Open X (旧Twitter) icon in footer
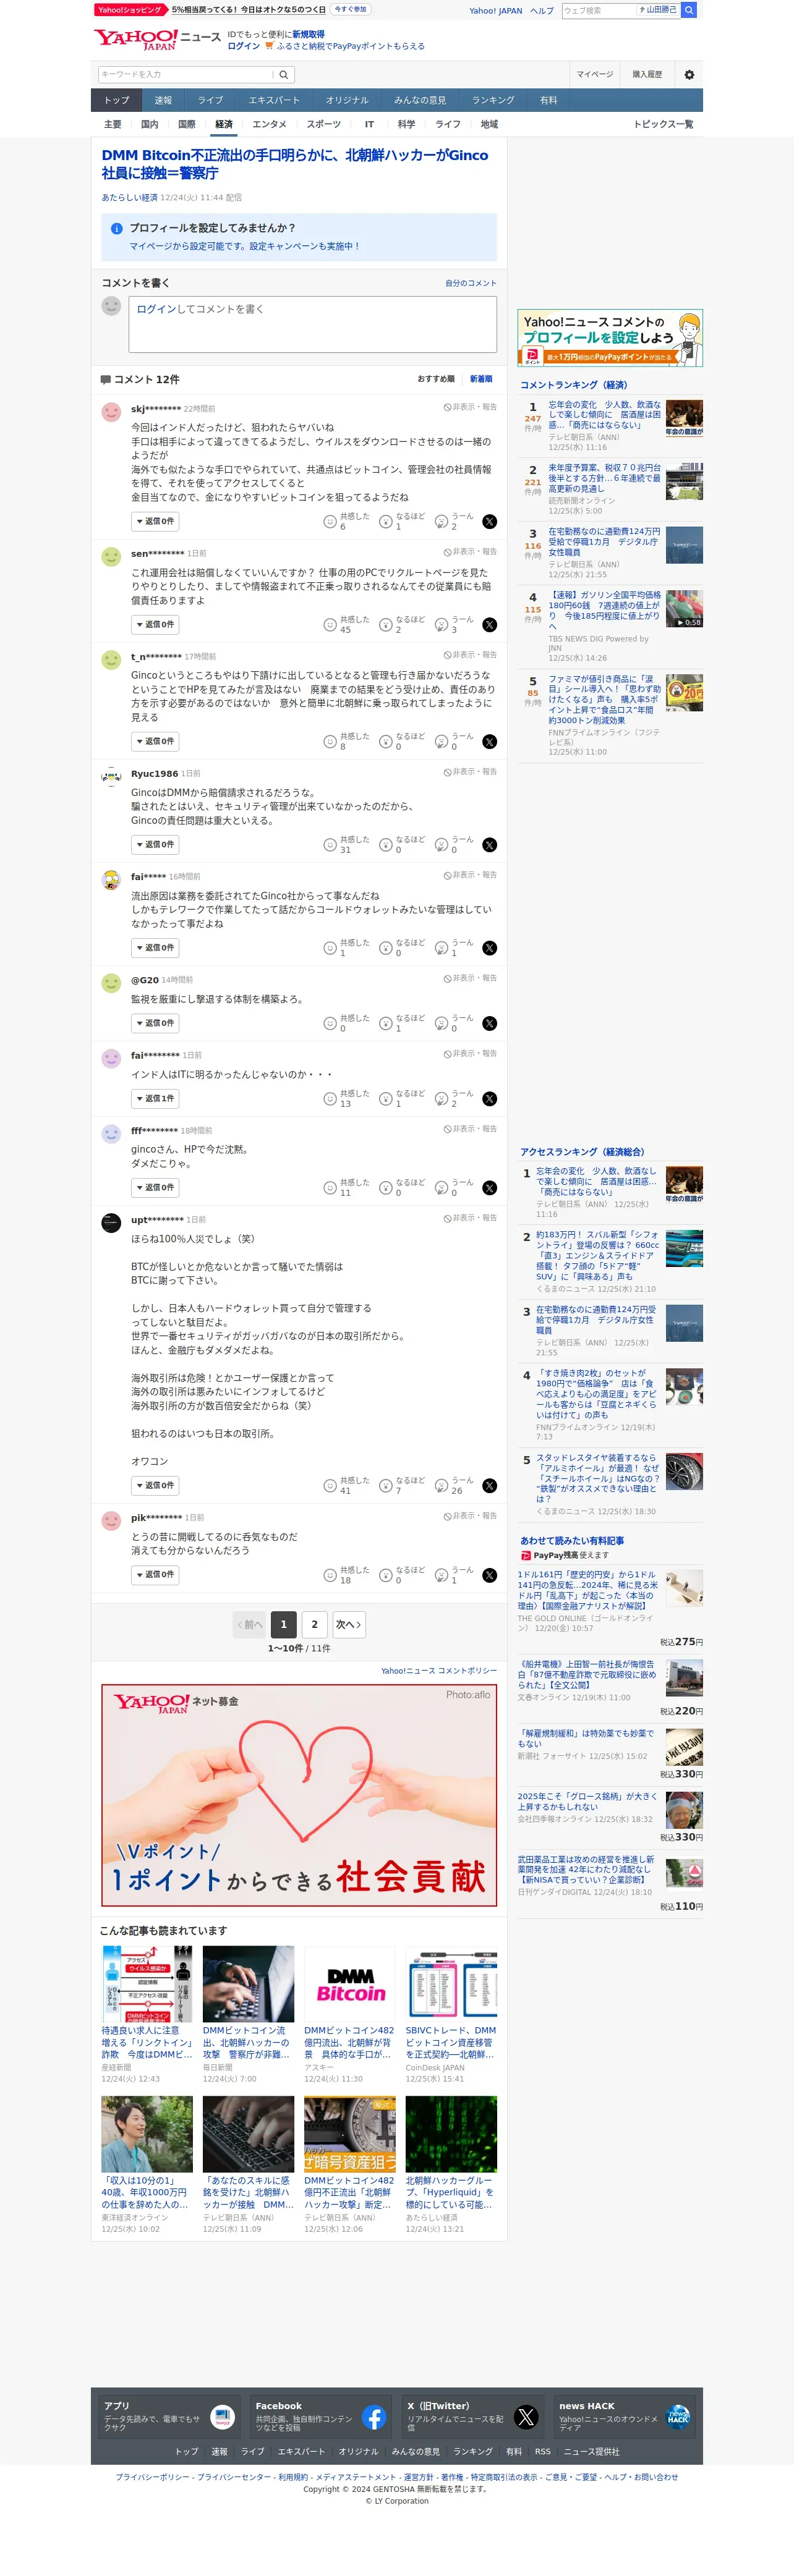The image size is (794, 2576). coord(526,2418)
